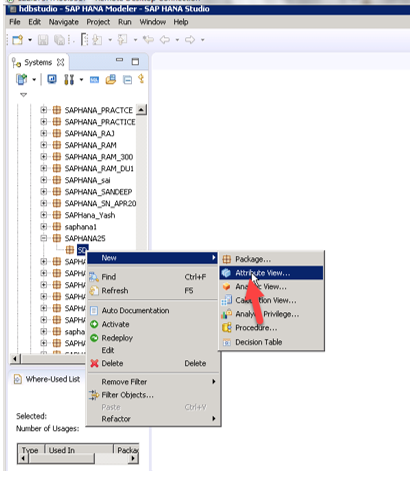Expand the SAPHANA_RAJ package
This screenshot has width=410, height=480.
tap(44, 133)
